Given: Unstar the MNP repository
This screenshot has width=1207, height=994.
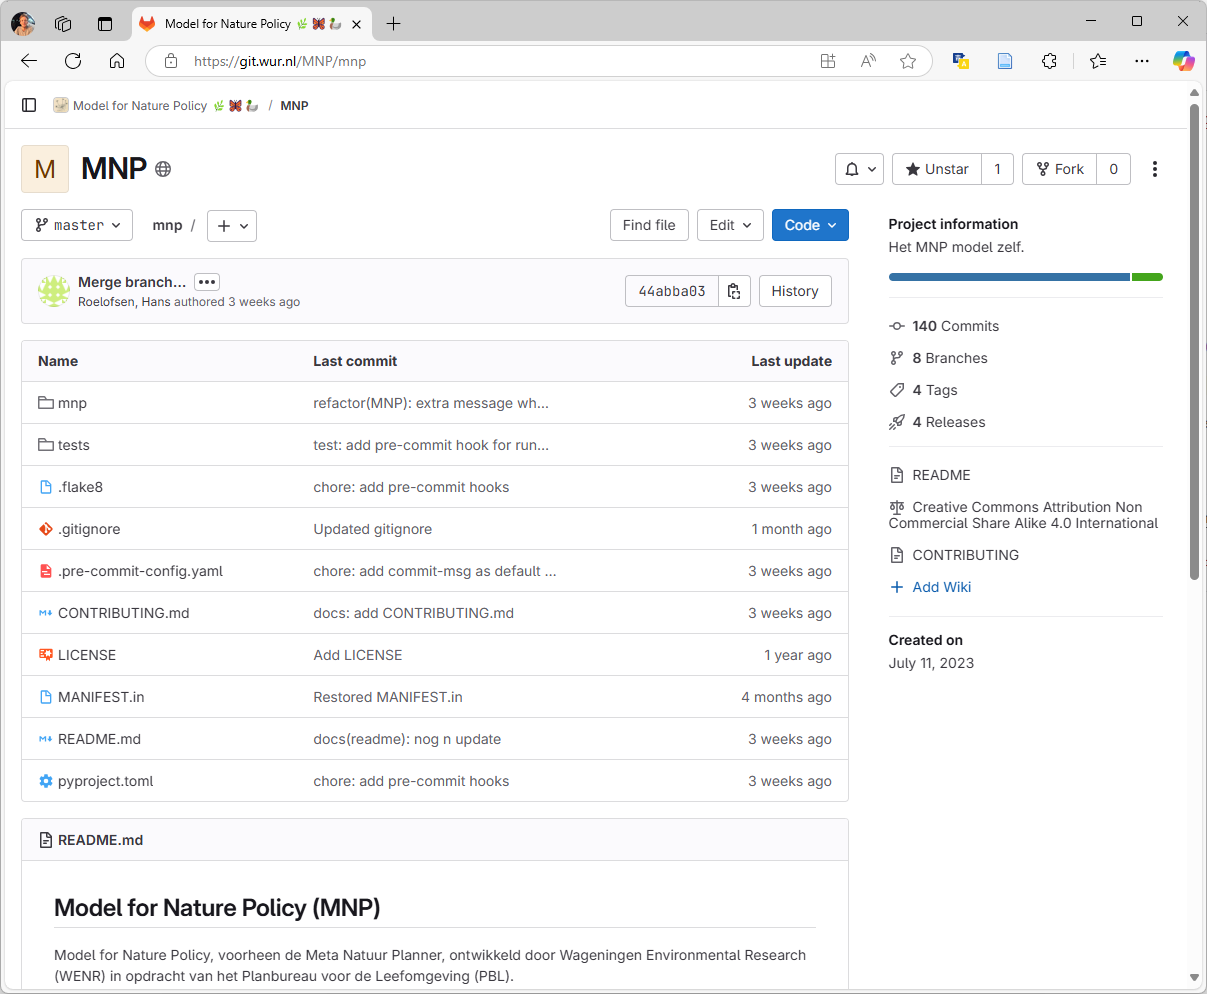Looking at the screenshot, I should coord(936,169).
